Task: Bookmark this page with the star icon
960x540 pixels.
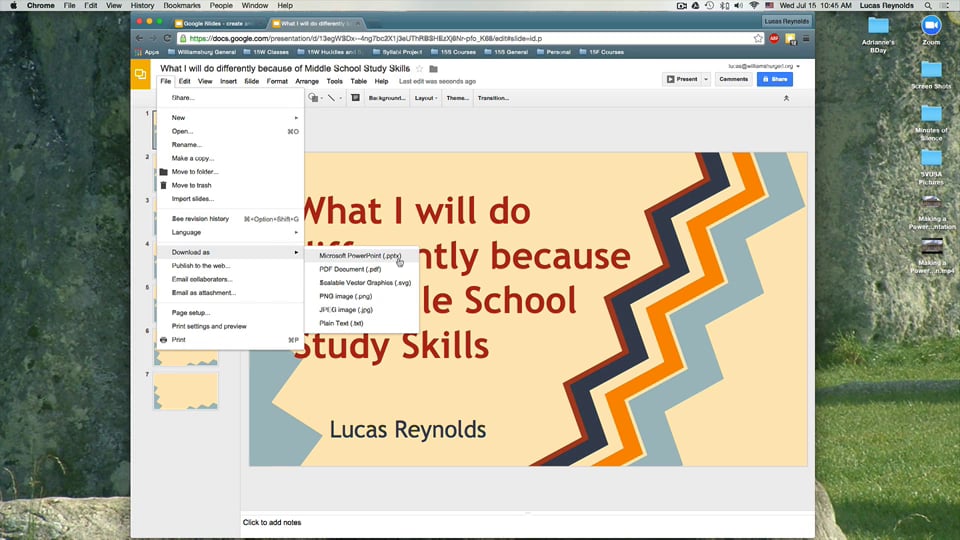Action: coord(758,38)
